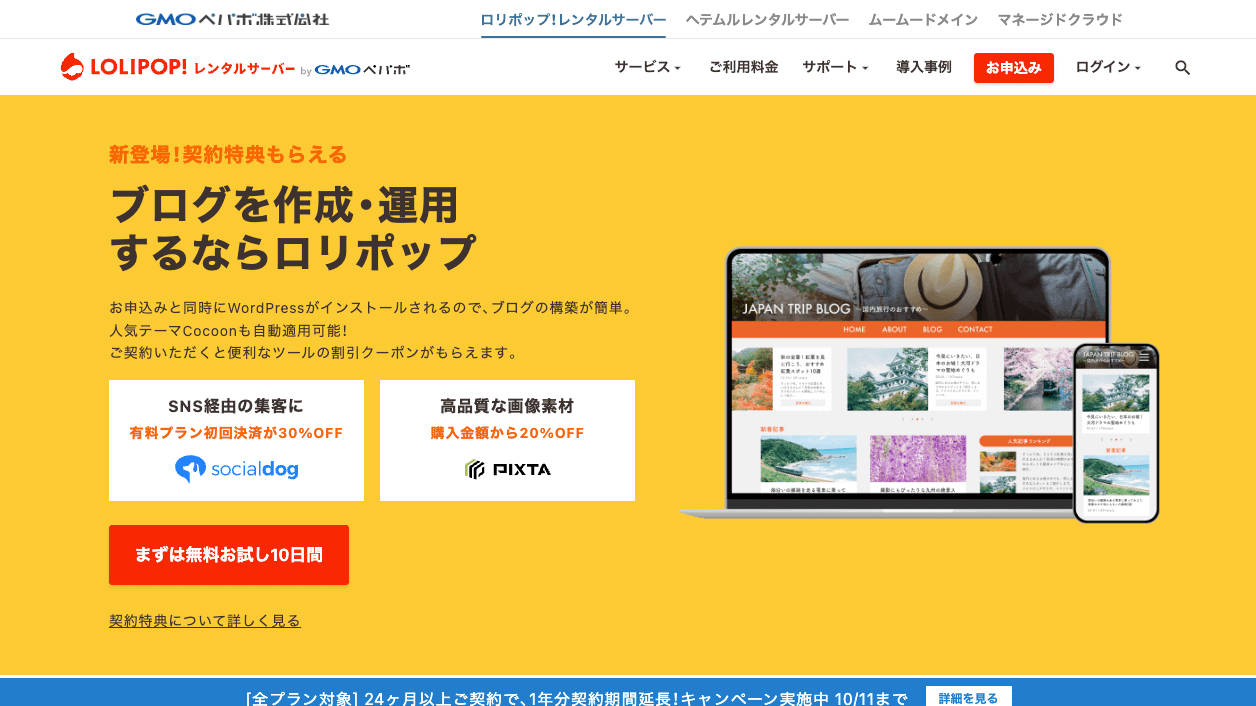Switch to ヘテムルレンタルサーバー tab

(767, 19)
